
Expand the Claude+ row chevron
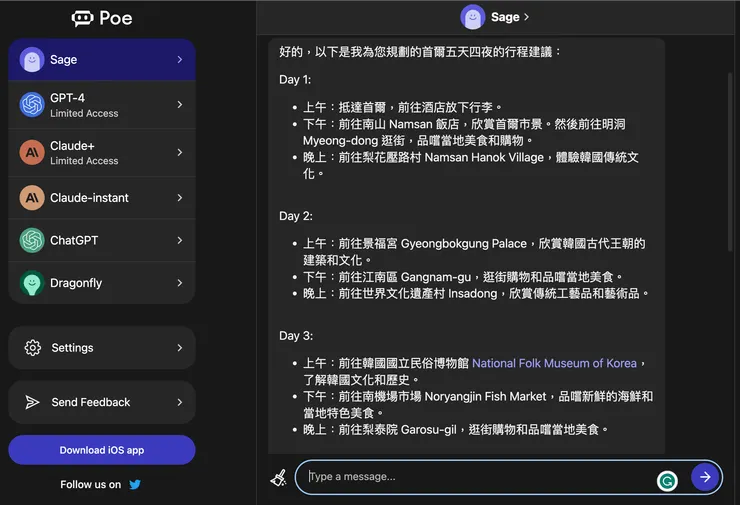pos(179,152)
